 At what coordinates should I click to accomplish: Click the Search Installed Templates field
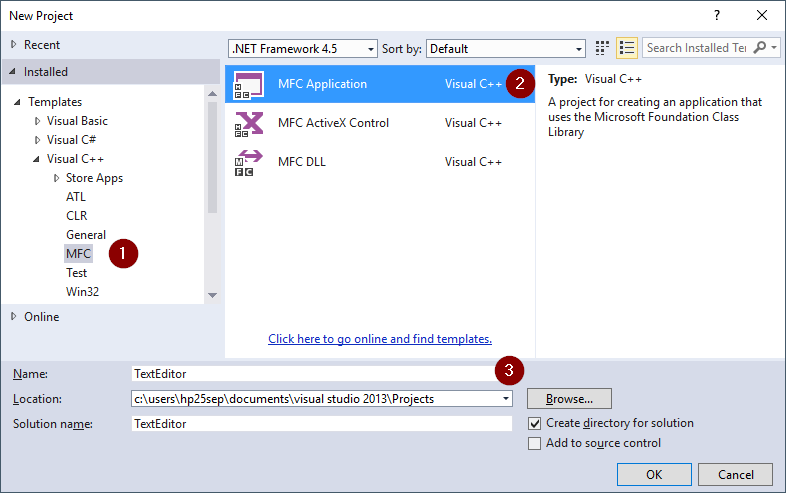697,48
